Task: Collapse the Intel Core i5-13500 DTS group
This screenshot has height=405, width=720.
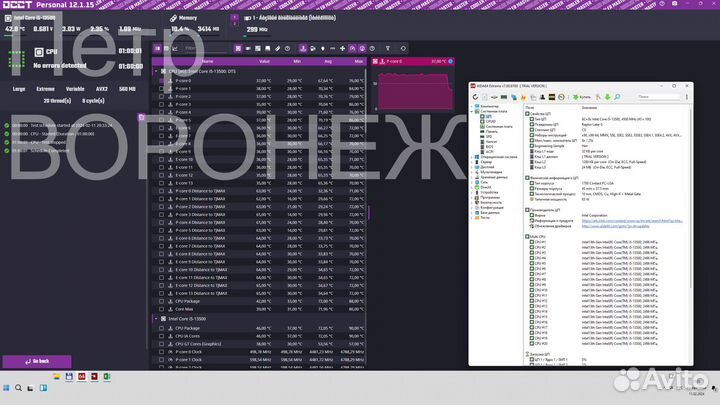Action: click(x=156, y=71)
